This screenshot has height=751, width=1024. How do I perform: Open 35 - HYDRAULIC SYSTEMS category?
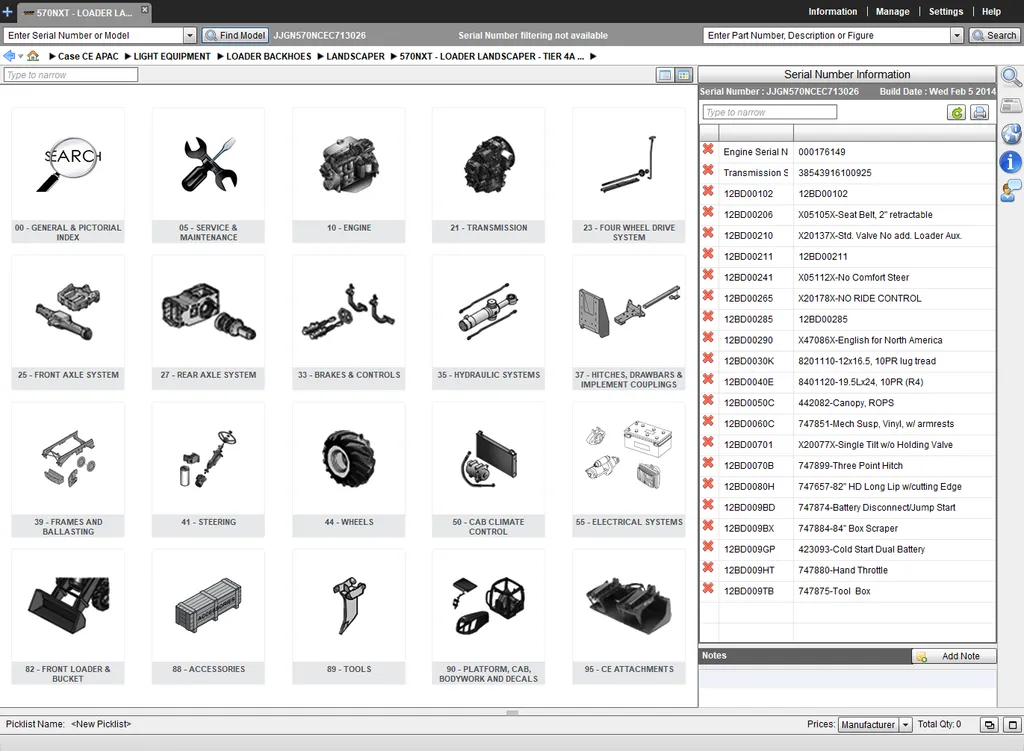(488, 323)
